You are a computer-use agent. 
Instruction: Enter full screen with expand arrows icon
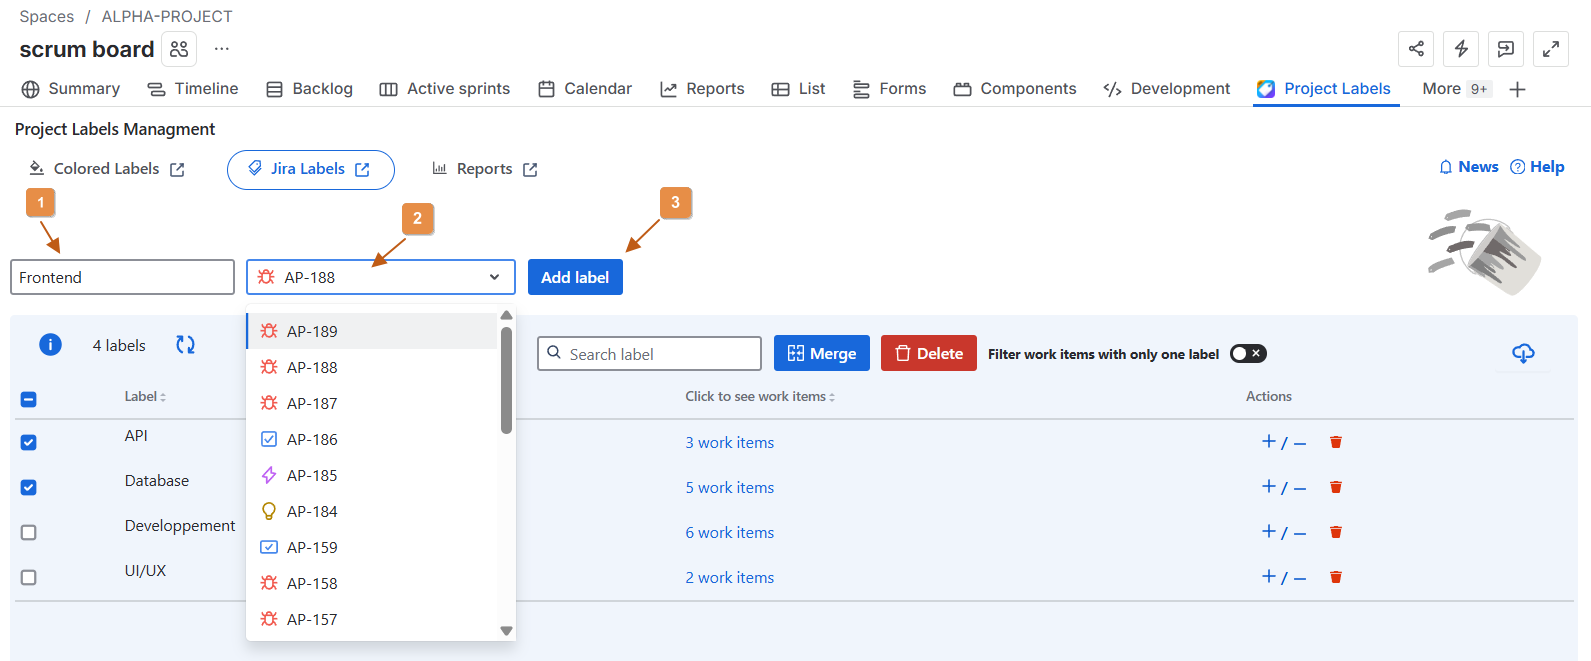(x=1551, y=49)
